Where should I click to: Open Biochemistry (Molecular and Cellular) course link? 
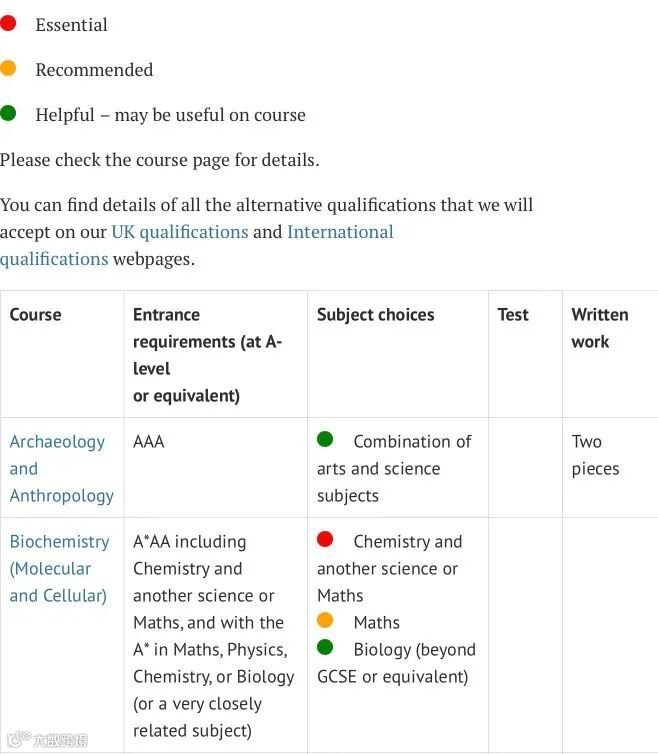point(59,568)
